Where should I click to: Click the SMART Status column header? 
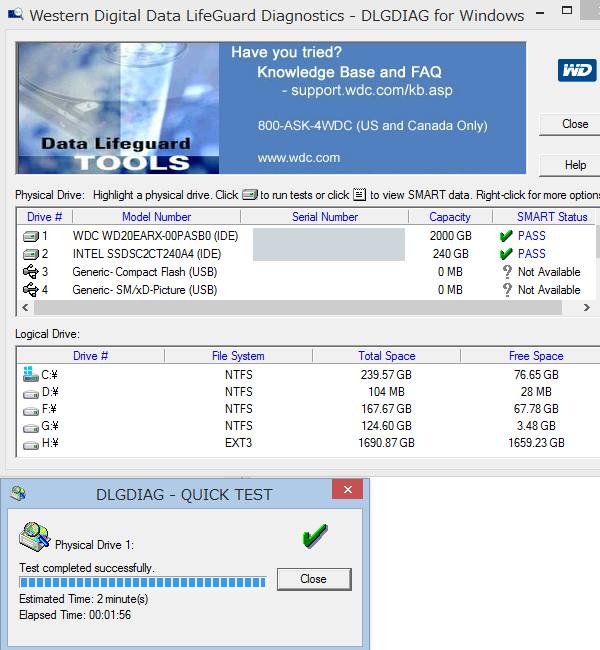coord(551,217)
